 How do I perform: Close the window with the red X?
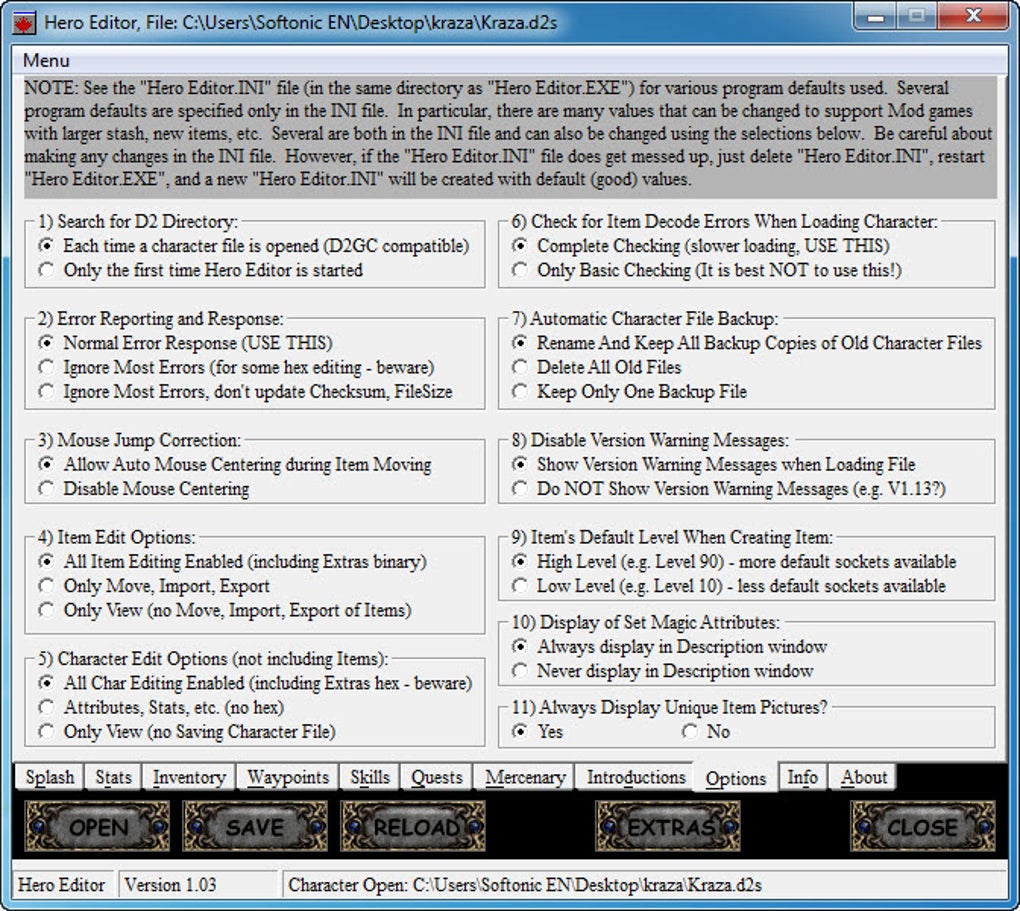click(x=973, y=16)
